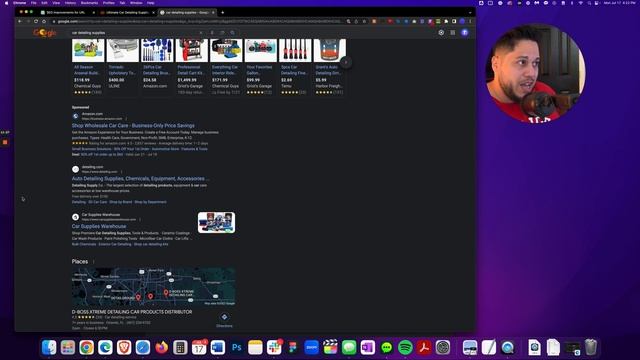This screenshot has height=360, width=640.
Task: Open Chrome three-dot menu
Action: [470, 21]
